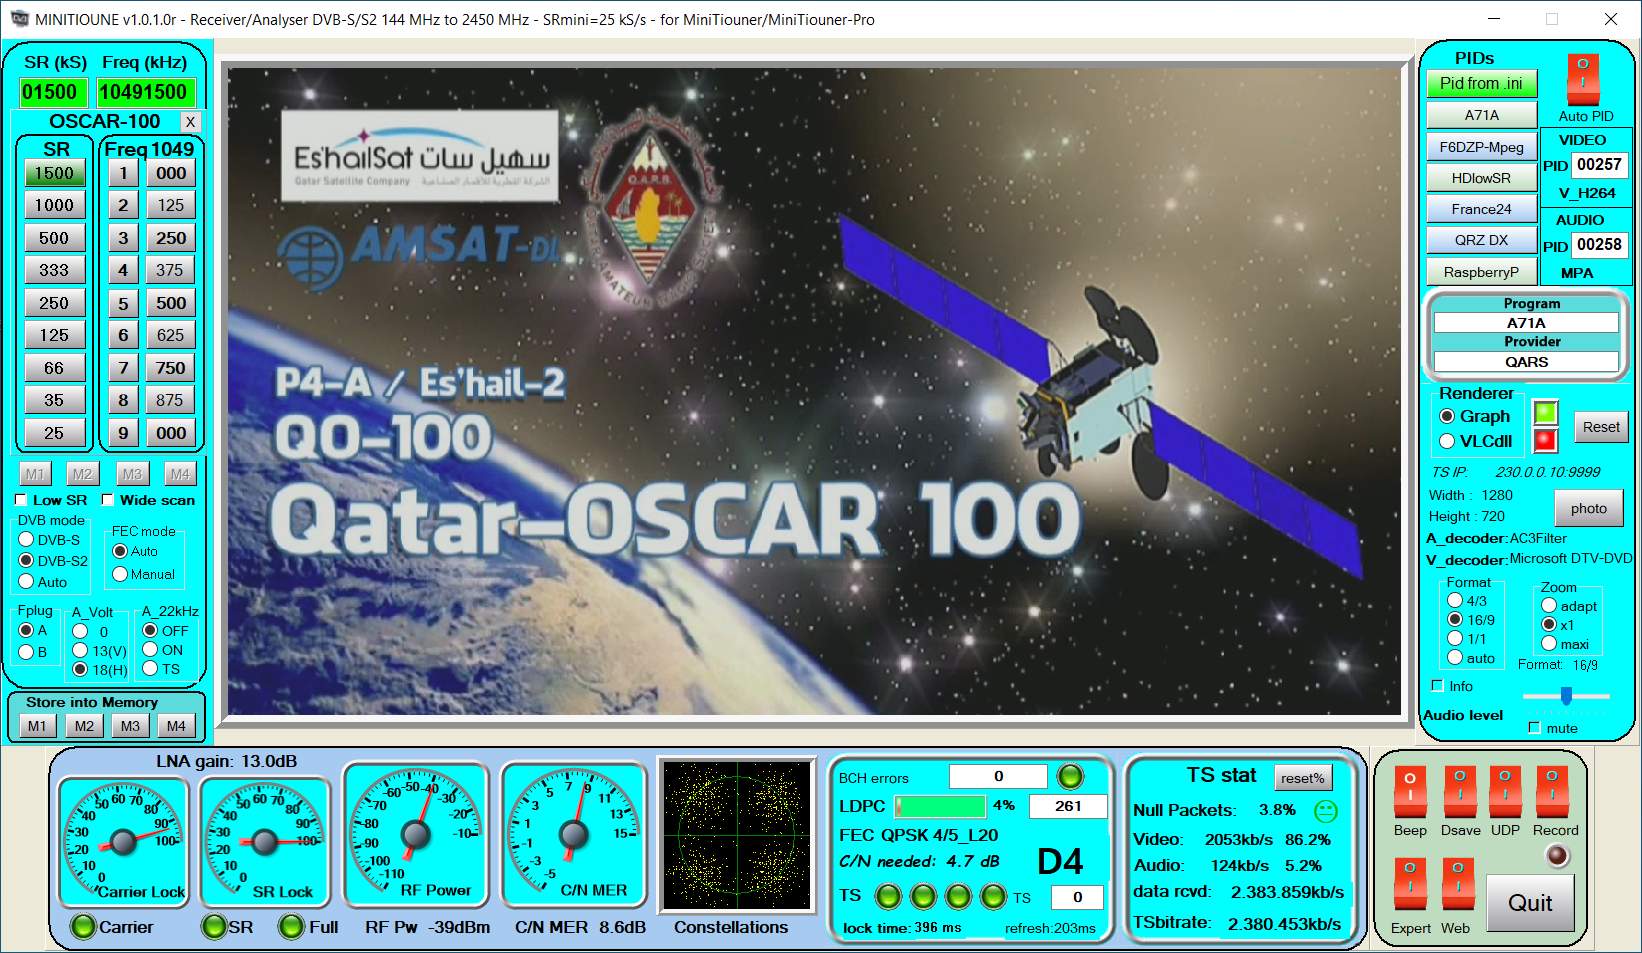Viewport: 1642px width, 953px height.
Task: Store into Memory M3
Action: tap(130, 726)
